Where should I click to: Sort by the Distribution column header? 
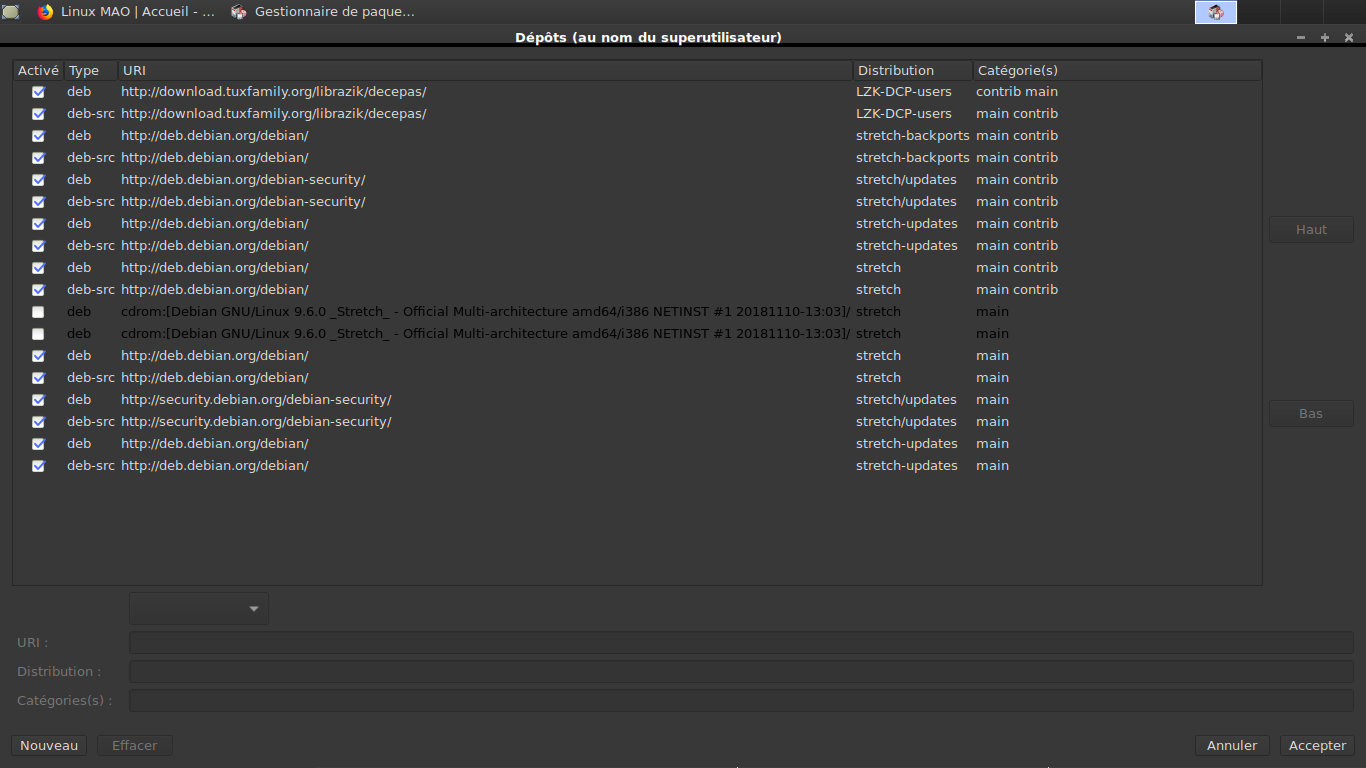912,71
